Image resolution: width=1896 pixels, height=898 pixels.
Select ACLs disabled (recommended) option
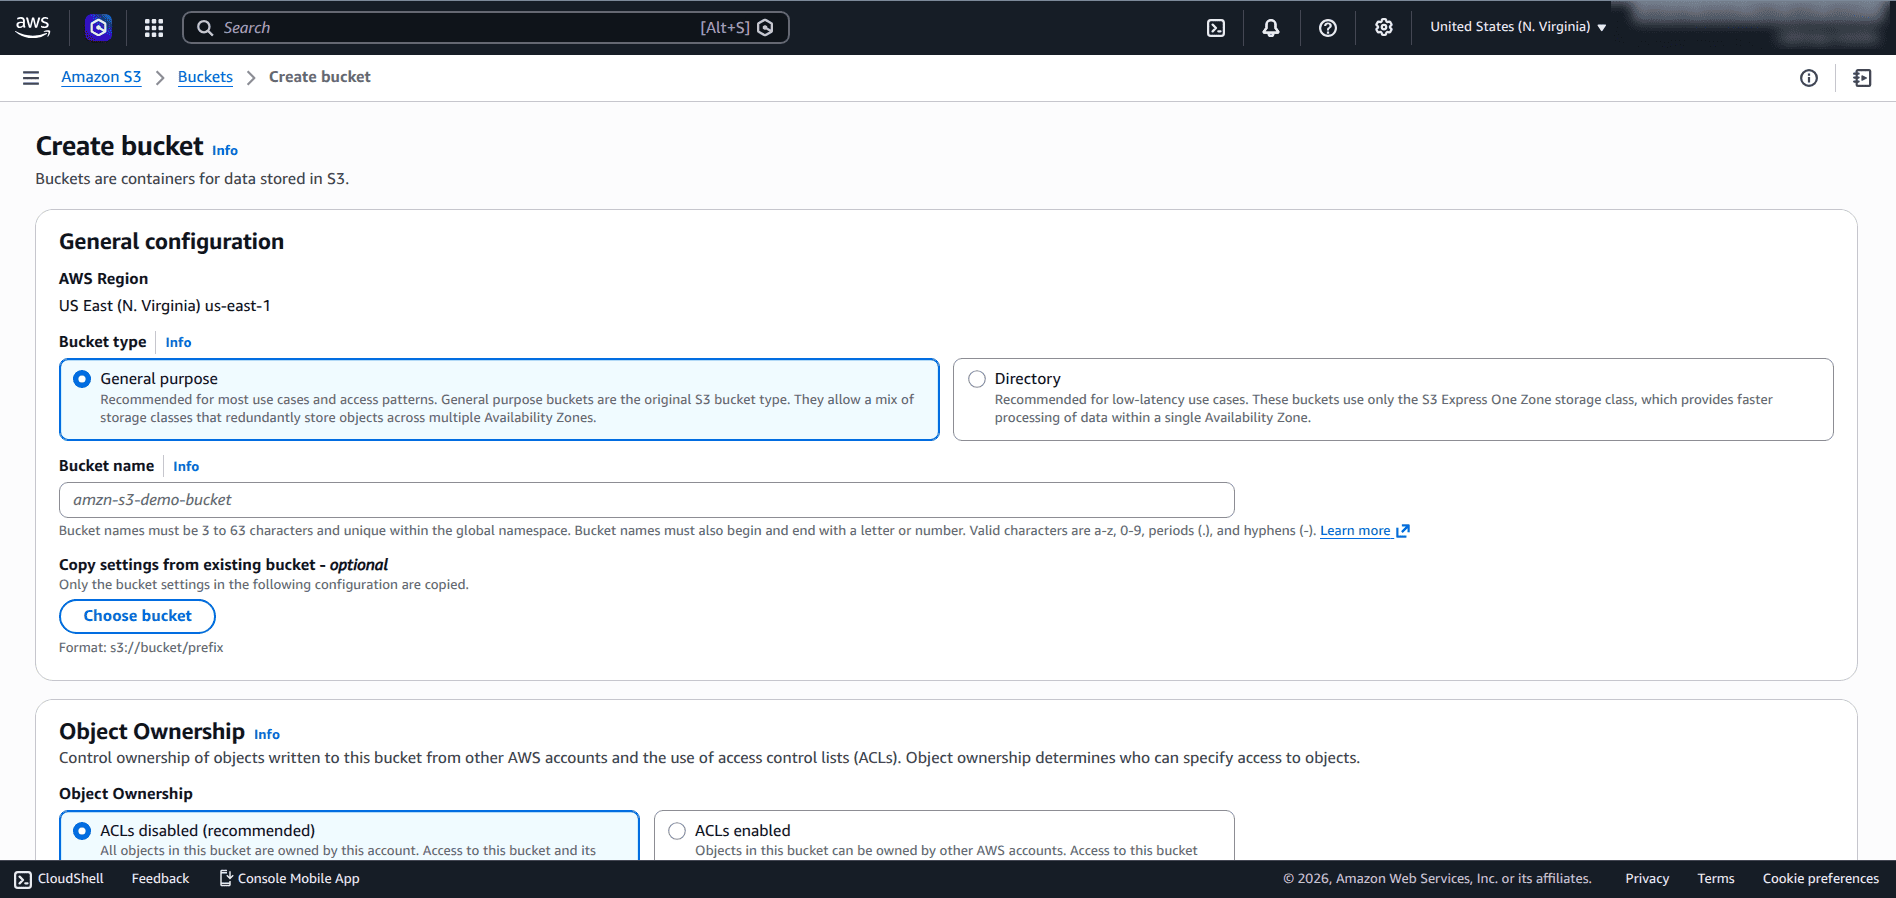coord(349,836)
